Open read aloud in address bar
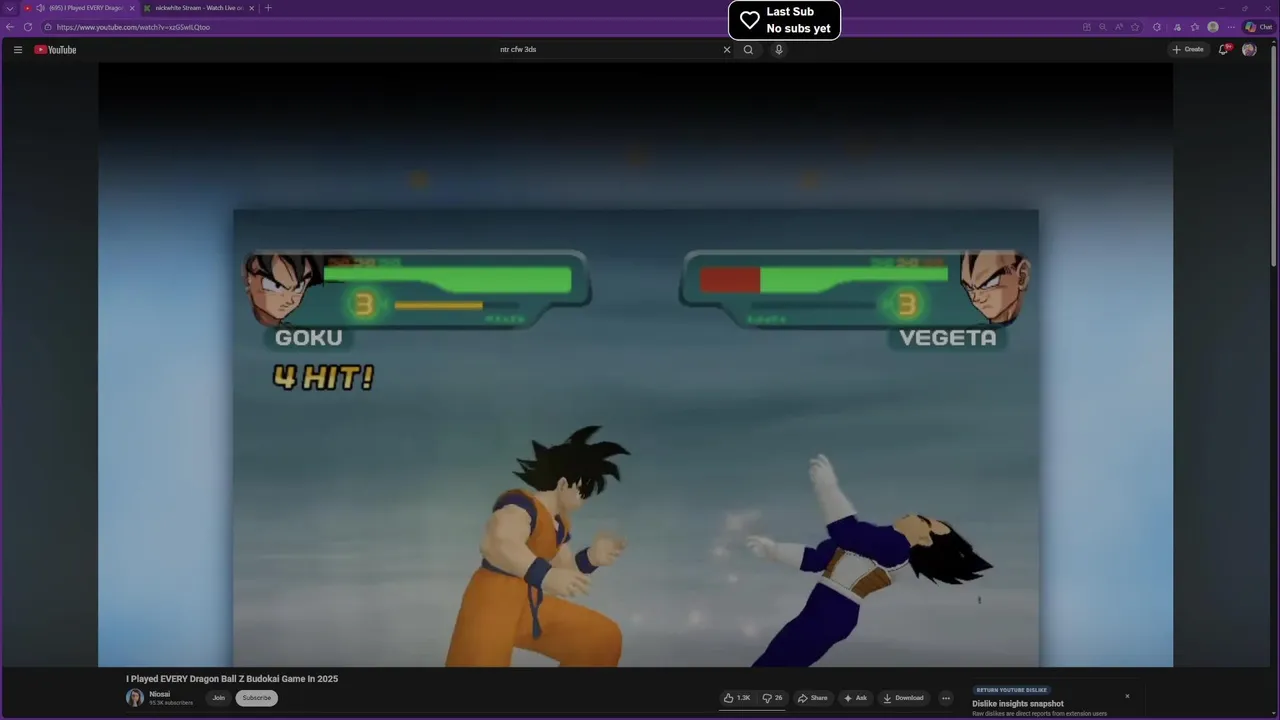1280x720 pixels. tap(1119, 27)
